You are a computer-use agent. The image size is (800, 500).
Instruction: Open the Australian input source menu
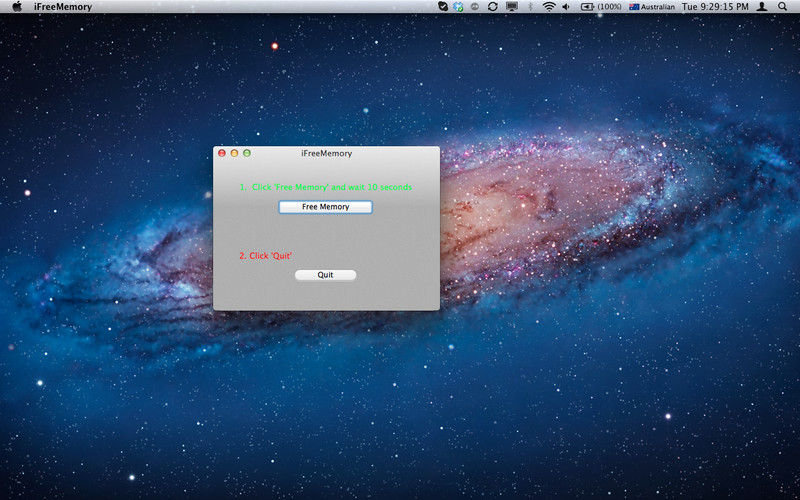point(652,7)
